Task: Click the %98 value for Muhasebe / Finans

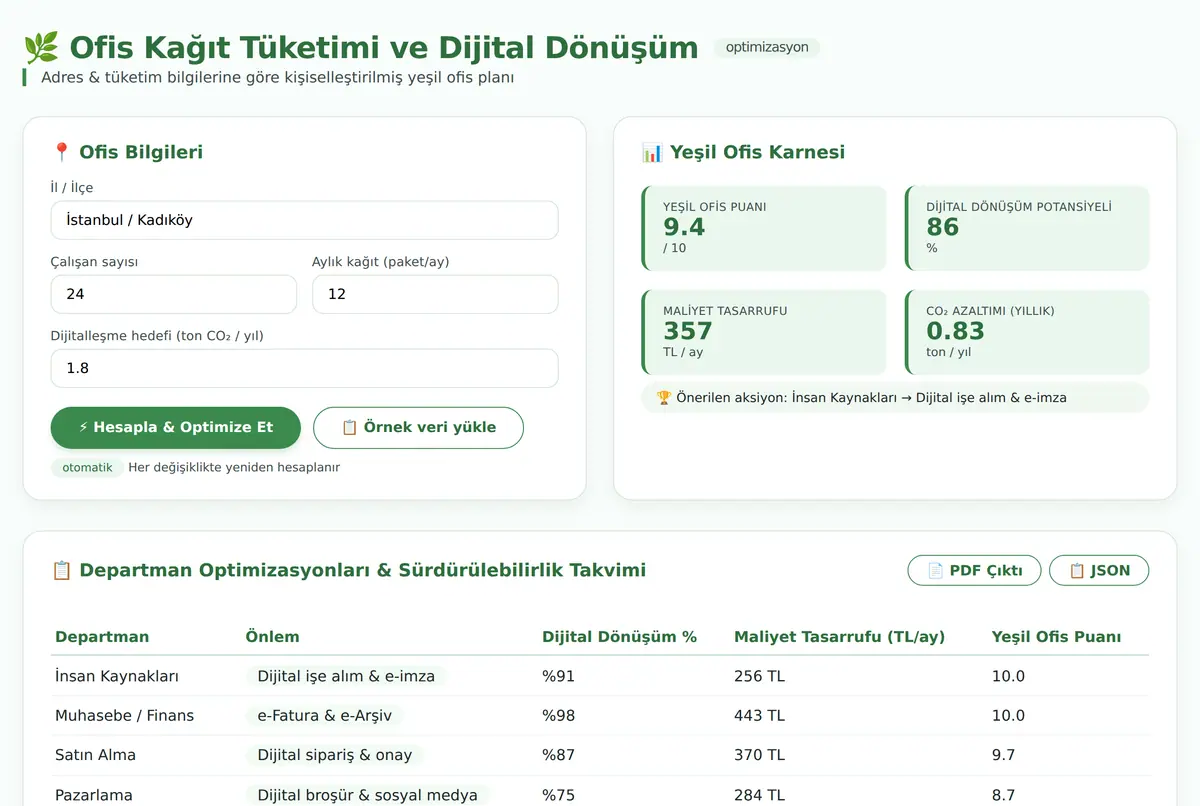Action: point(558,715)
